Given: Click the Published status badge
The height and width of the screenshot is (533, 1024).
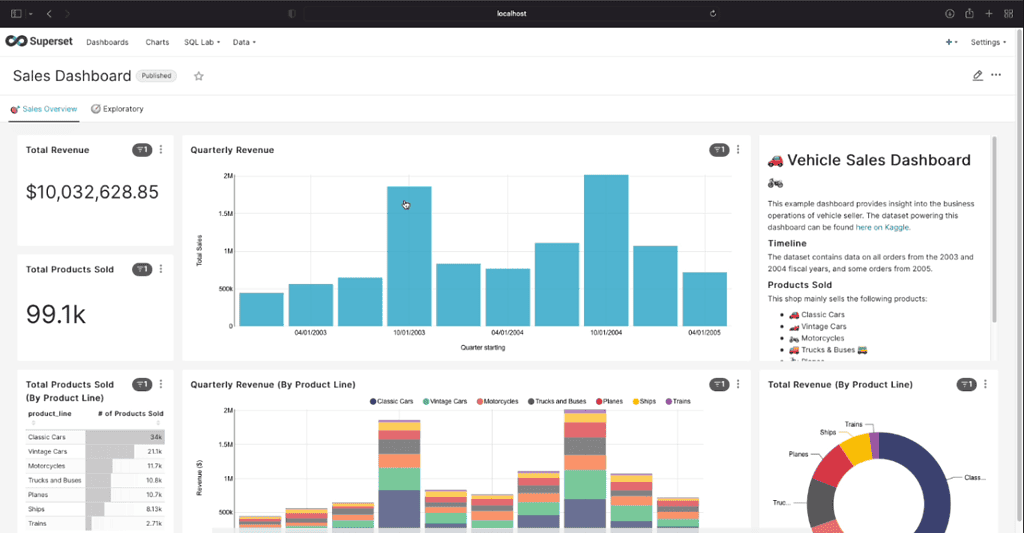Looking at the screenshot, I should (156, 76).
